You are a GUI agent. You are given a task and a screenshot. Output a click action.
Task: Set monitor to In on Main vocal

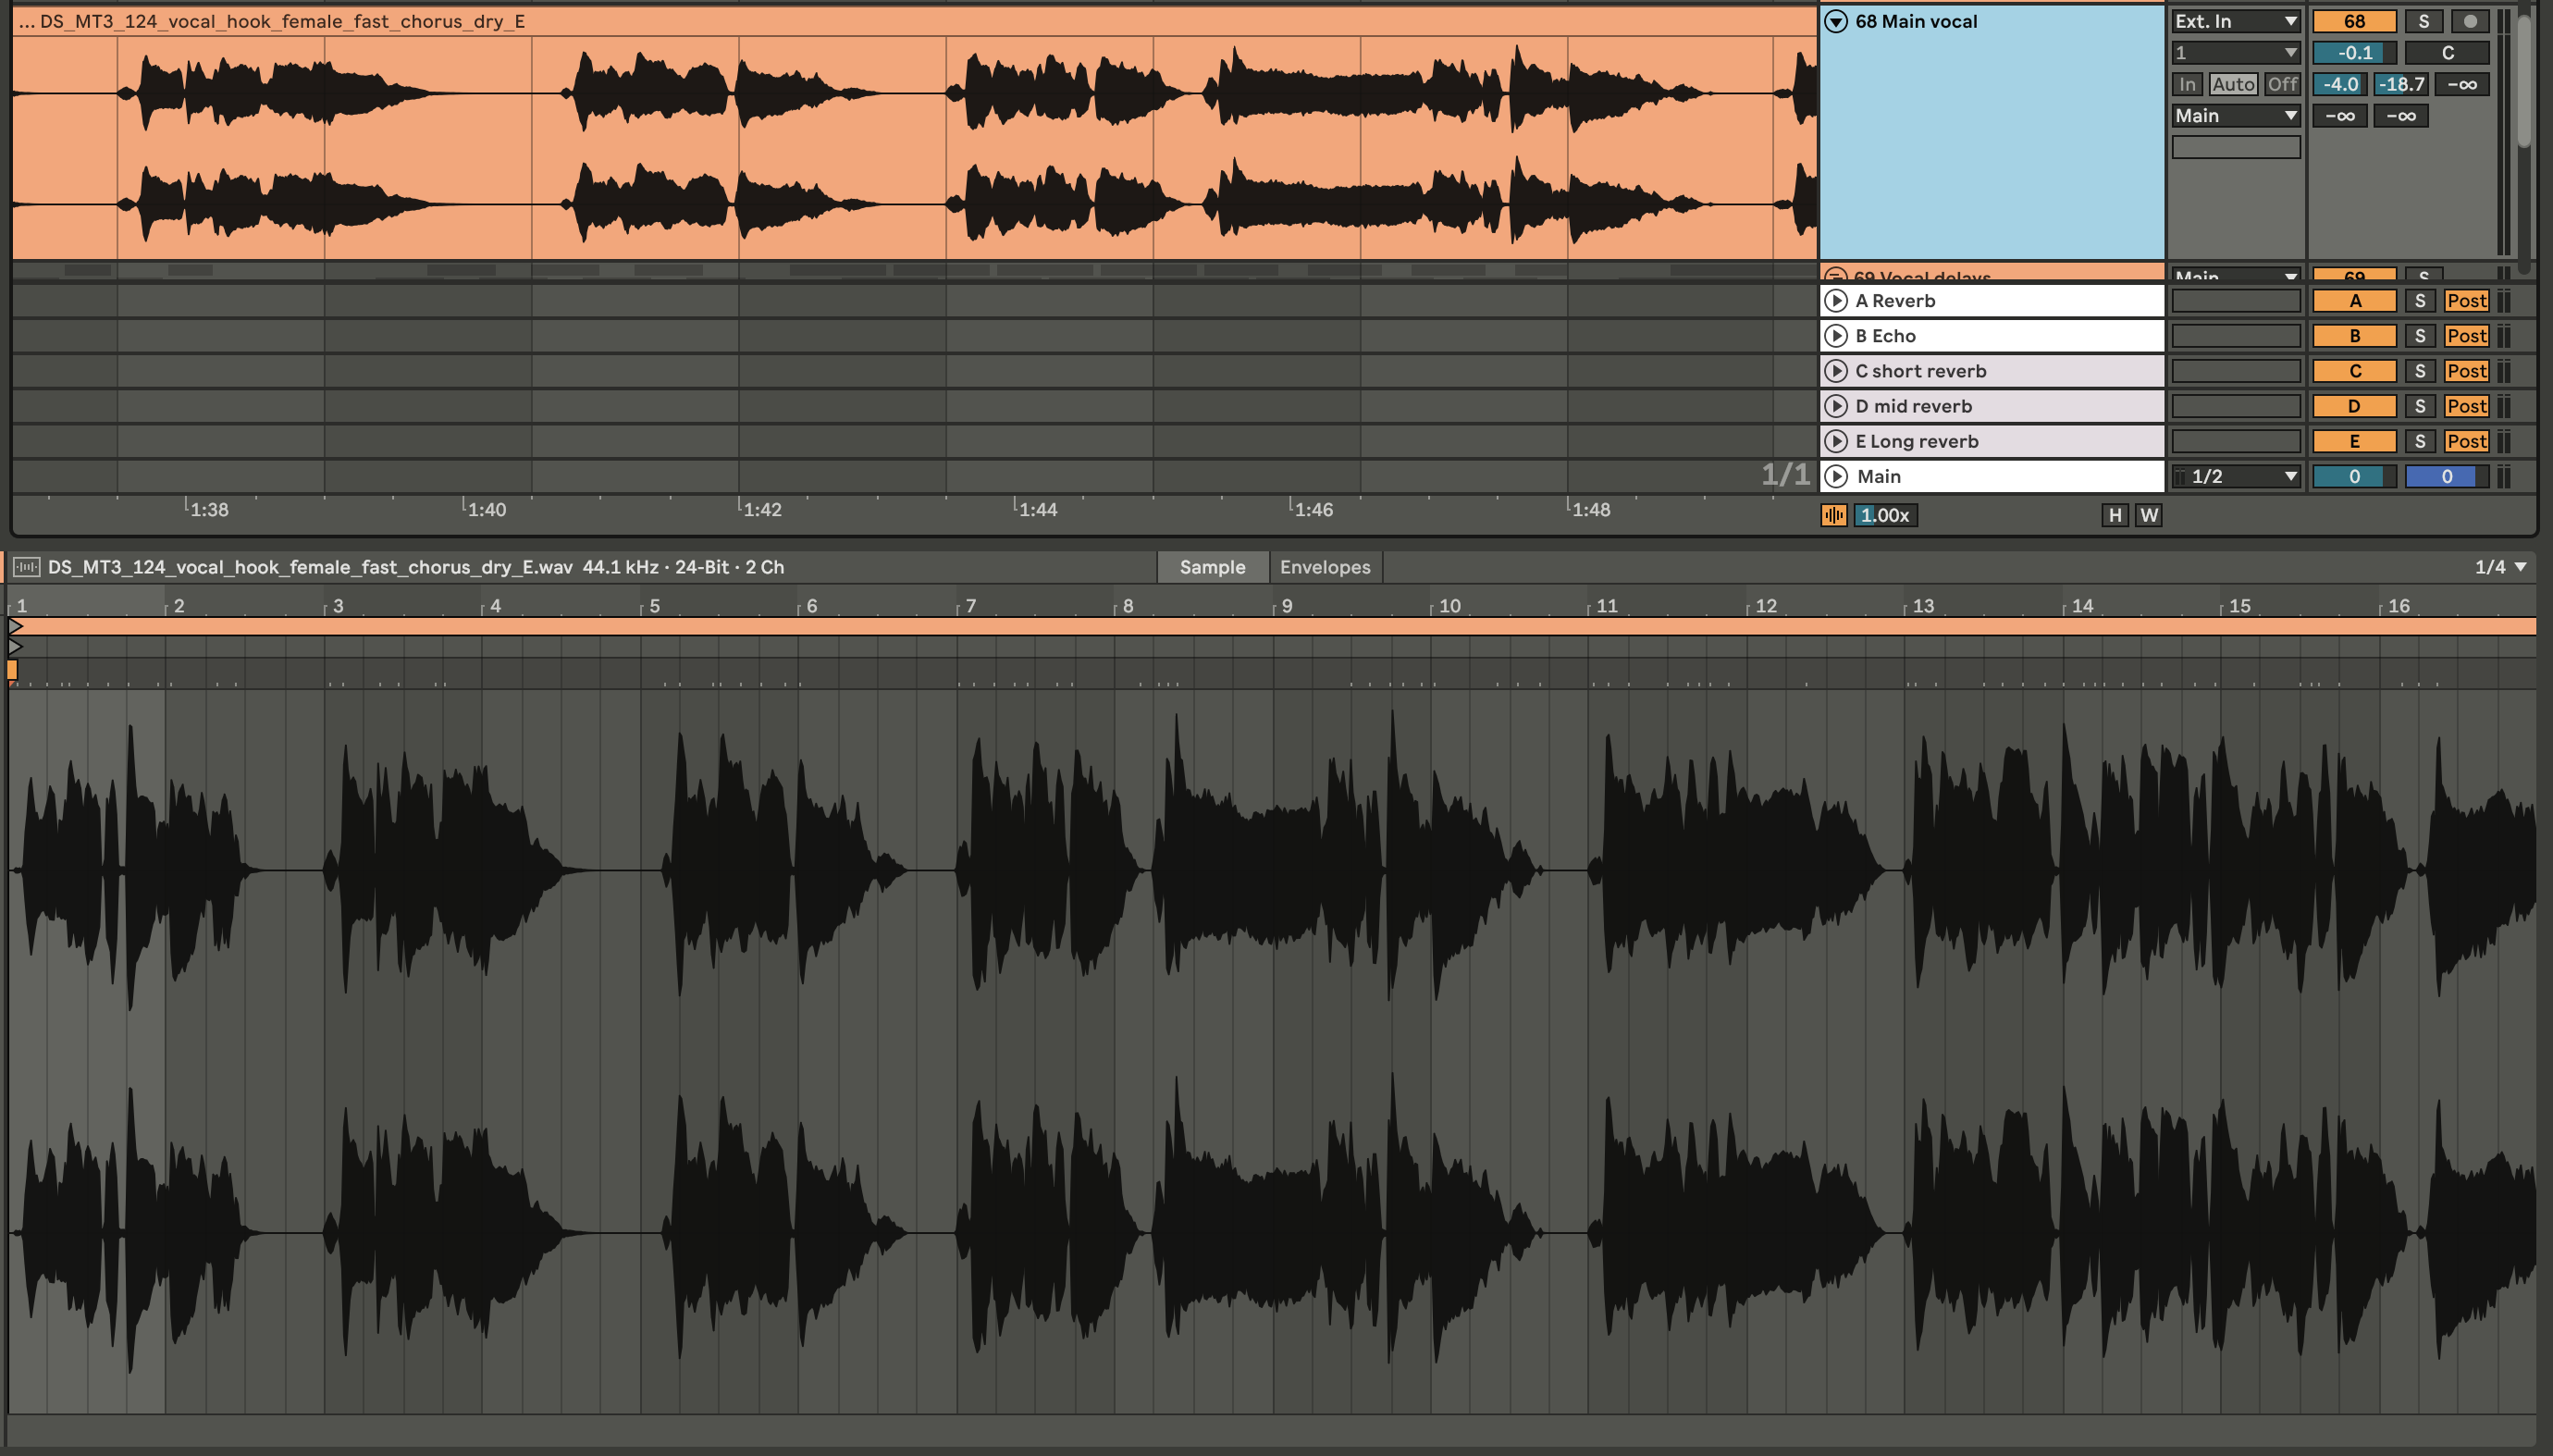click(2187, 84)
